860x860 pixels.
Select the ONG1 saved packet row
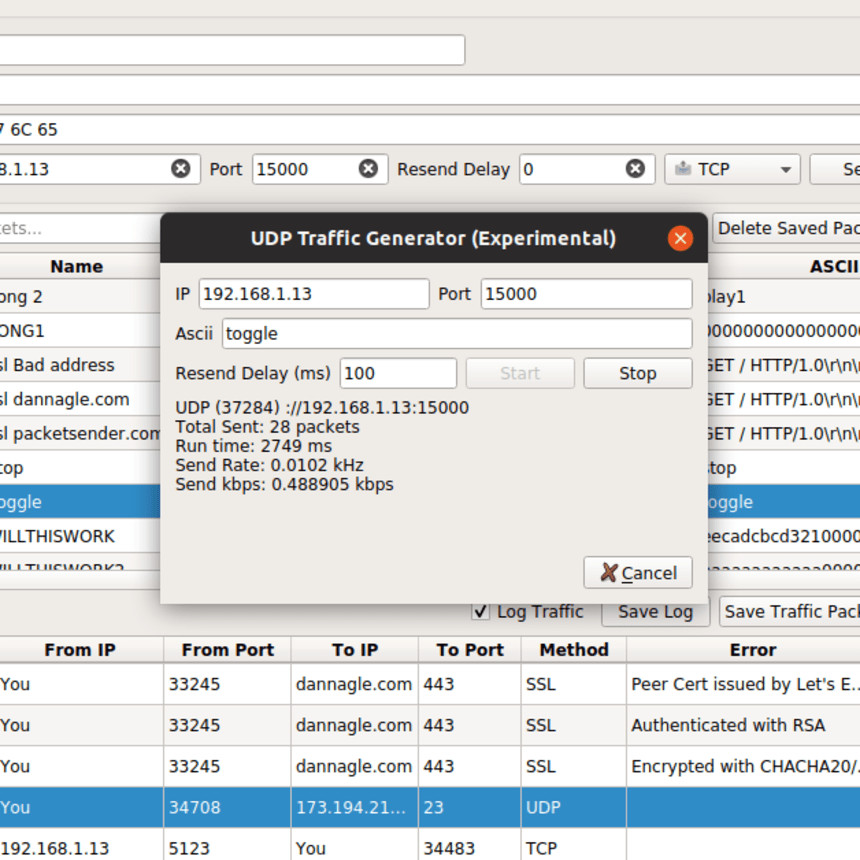point(80,331)
